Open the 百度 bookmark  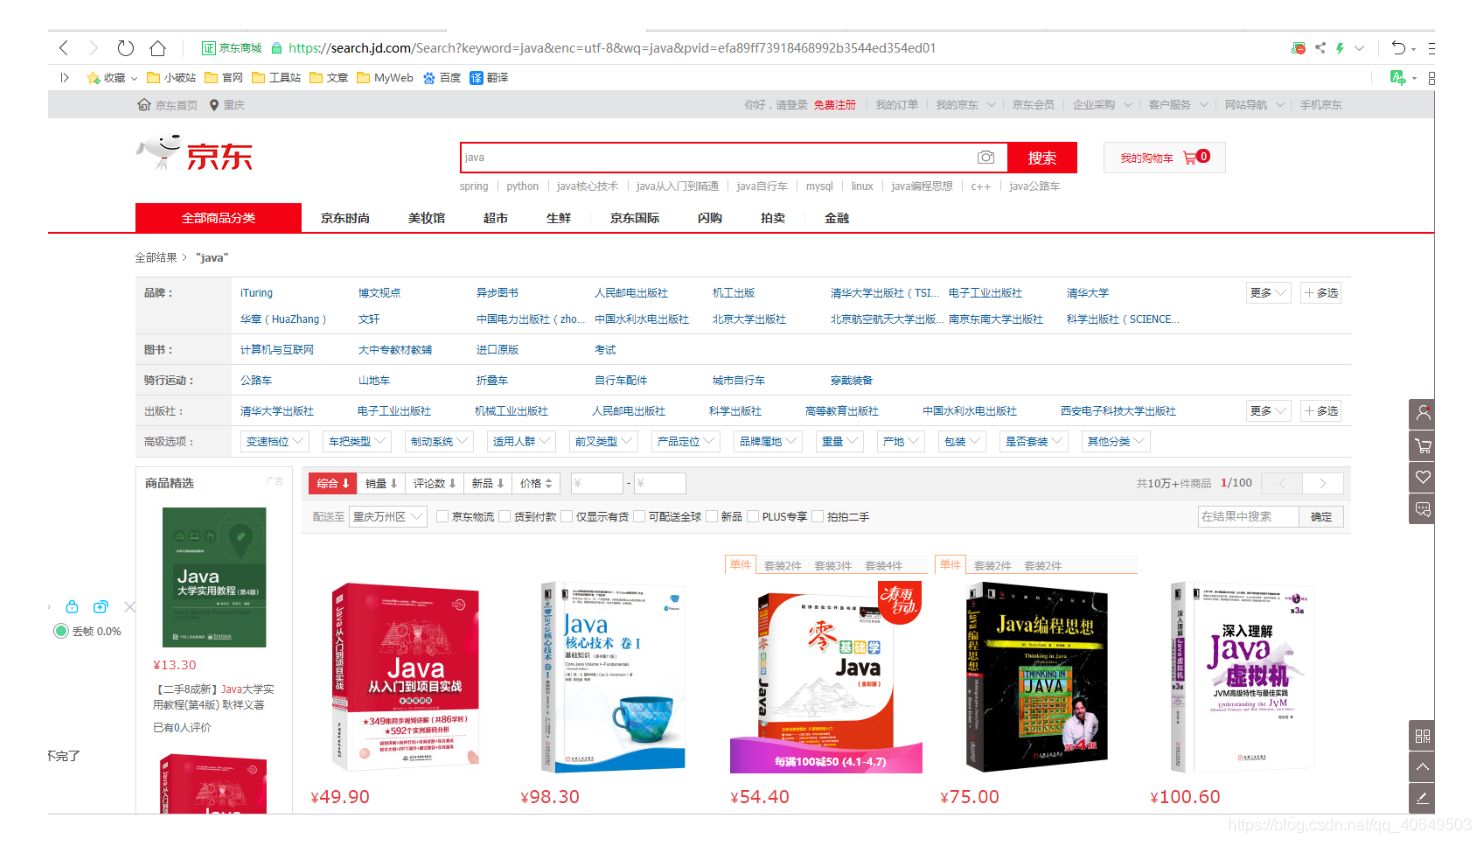click(441, 77)
